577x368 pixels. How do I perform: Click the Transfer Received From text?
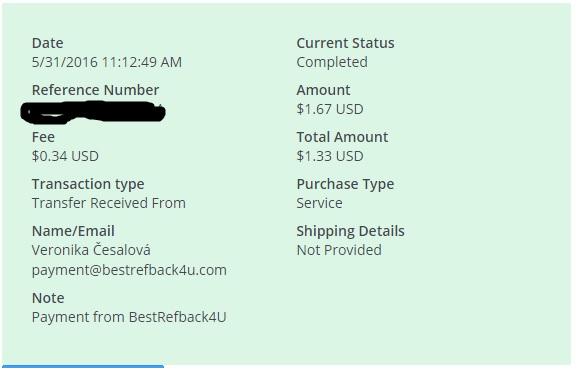pos(109,203)
